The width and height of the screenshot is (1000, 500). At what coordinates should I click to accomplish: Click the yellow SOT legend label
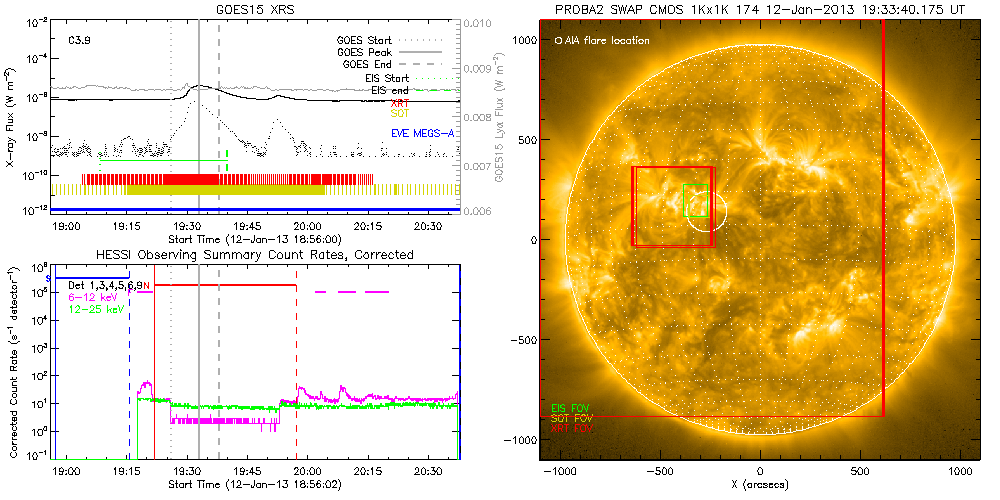pyautogui.click(x=399, y=113)
